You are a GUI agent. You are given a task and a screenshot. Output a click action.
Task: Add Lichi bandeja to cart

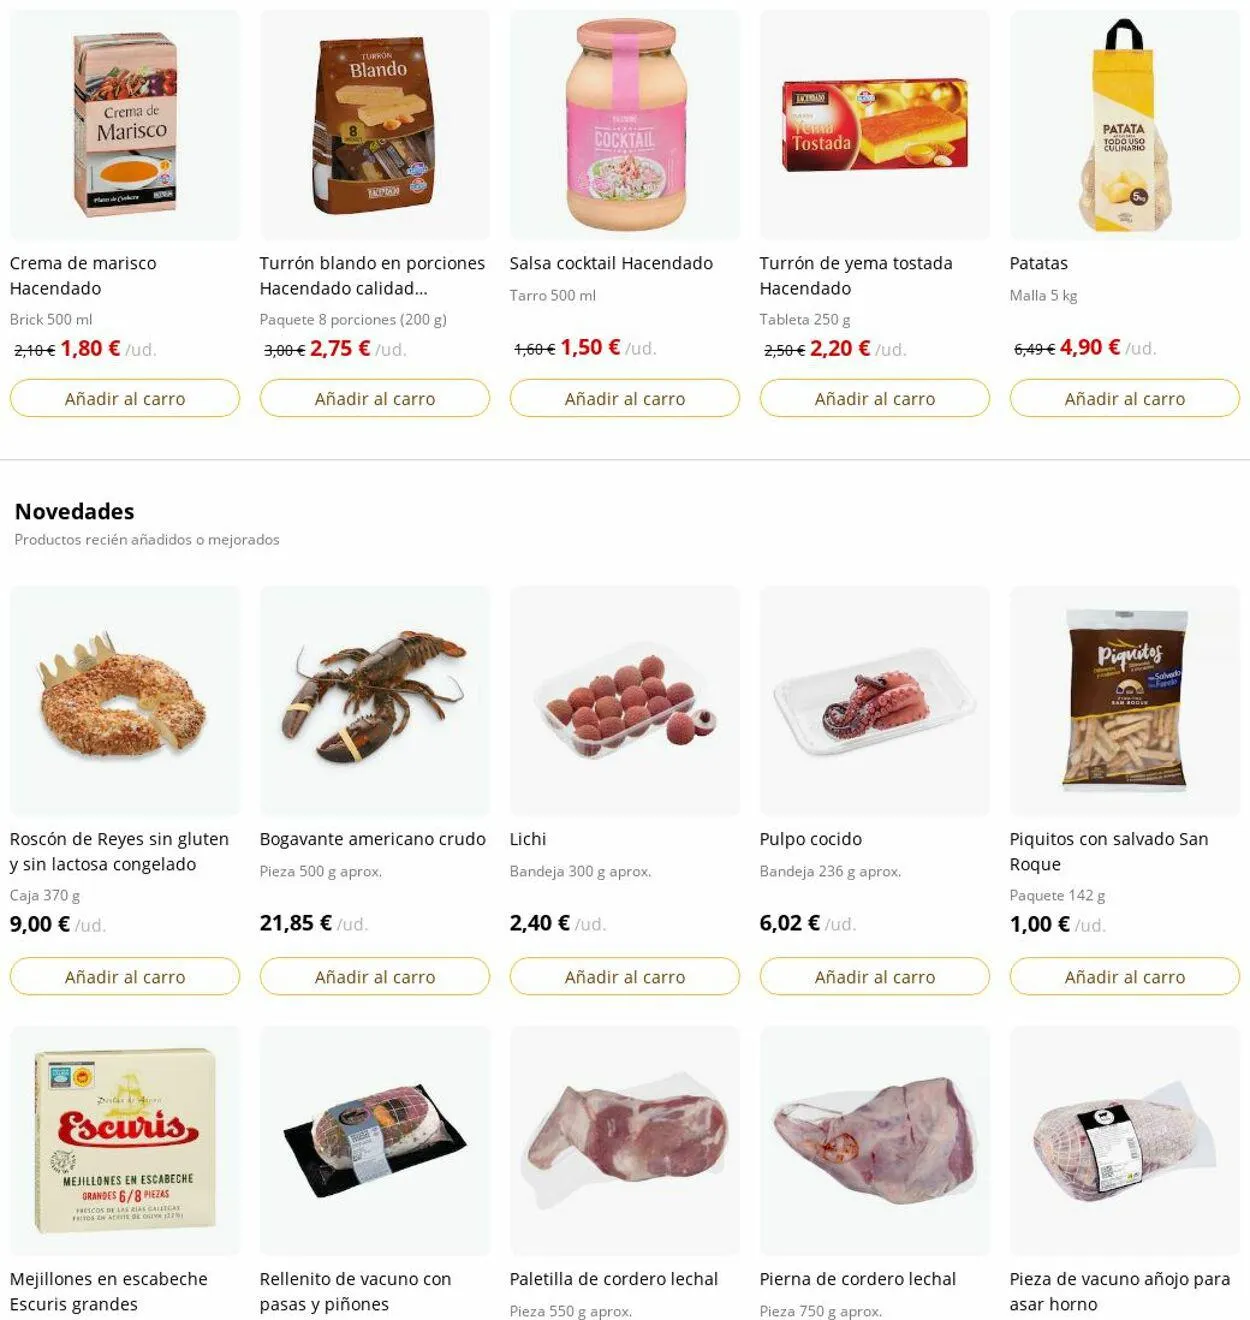pyautogui.click(x=625, y=976)
